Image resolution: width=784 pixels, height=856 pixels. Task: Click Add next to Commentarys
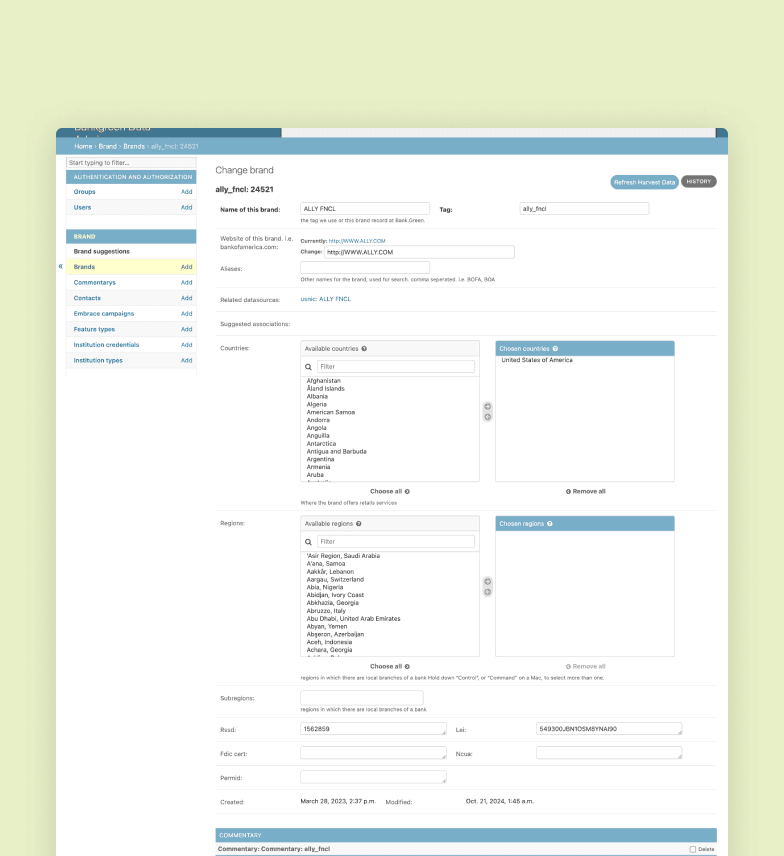187,283
